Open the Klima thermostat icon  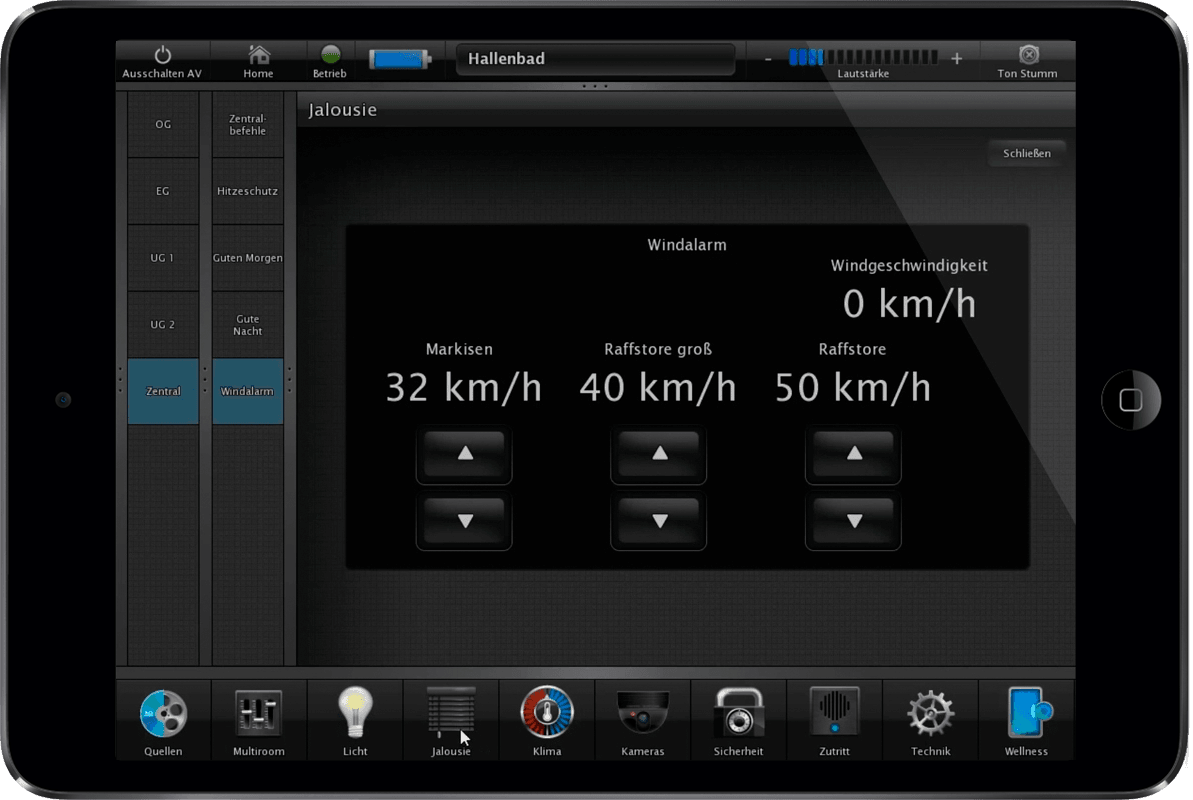(x=547, y=714)
